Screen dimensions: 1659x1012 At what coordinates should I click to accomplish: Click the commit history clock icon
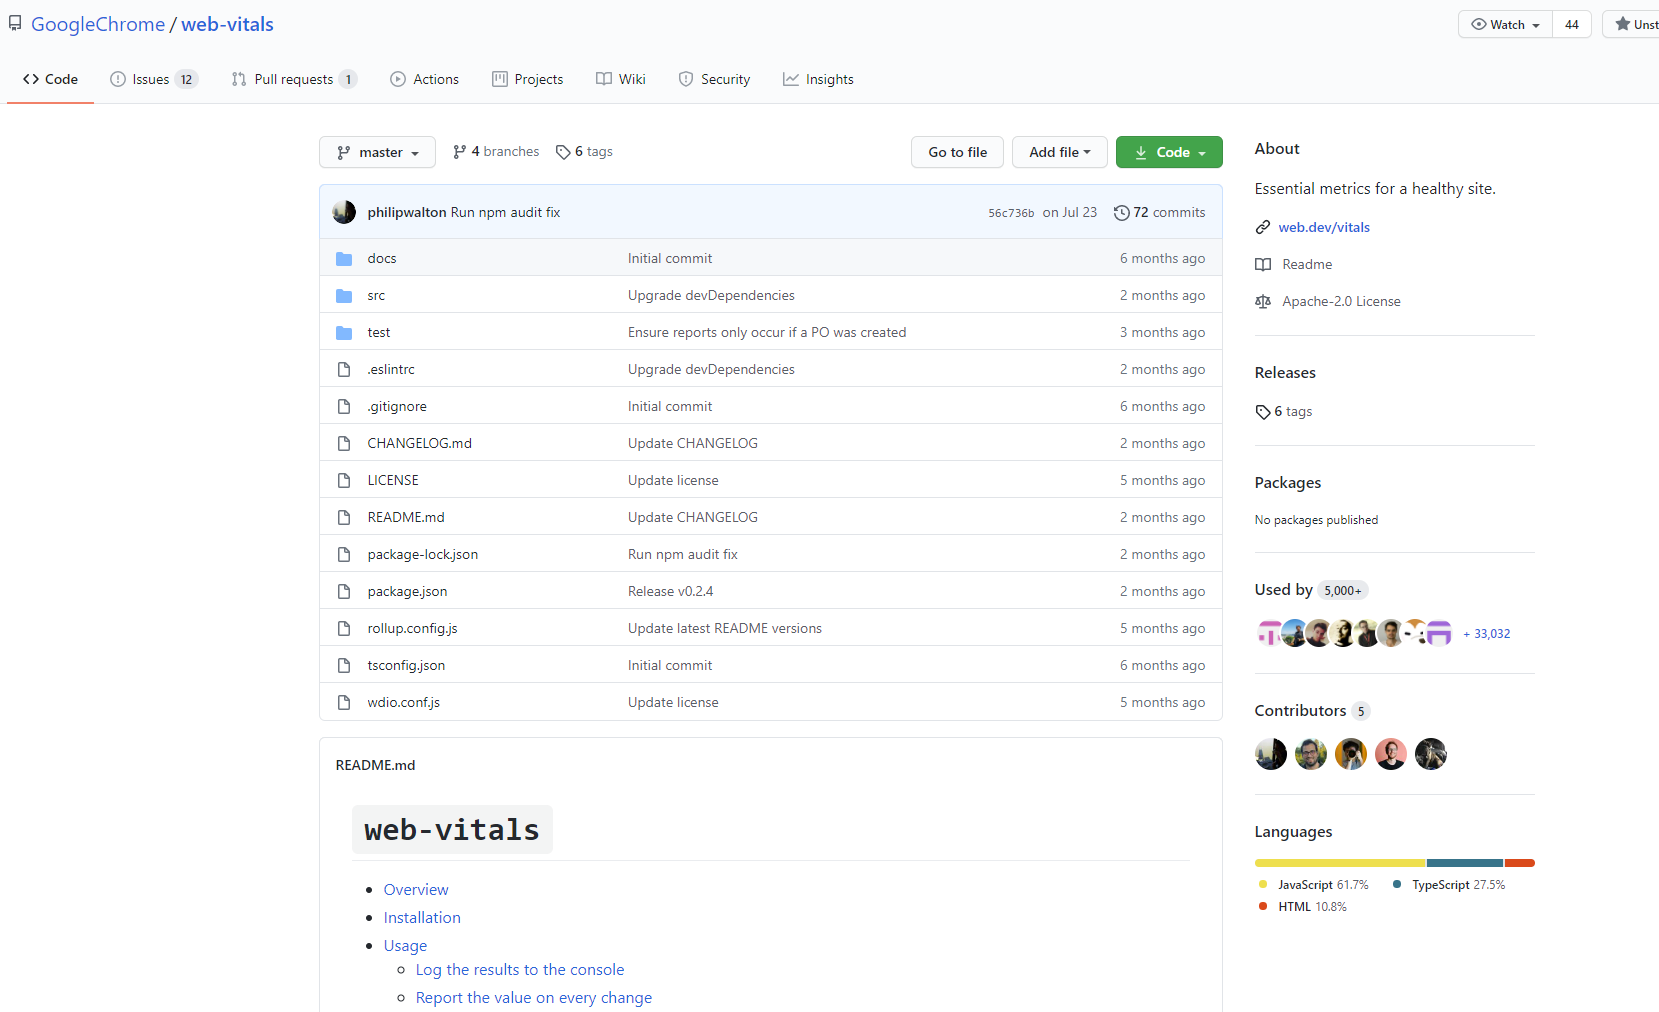point(1122,212)
